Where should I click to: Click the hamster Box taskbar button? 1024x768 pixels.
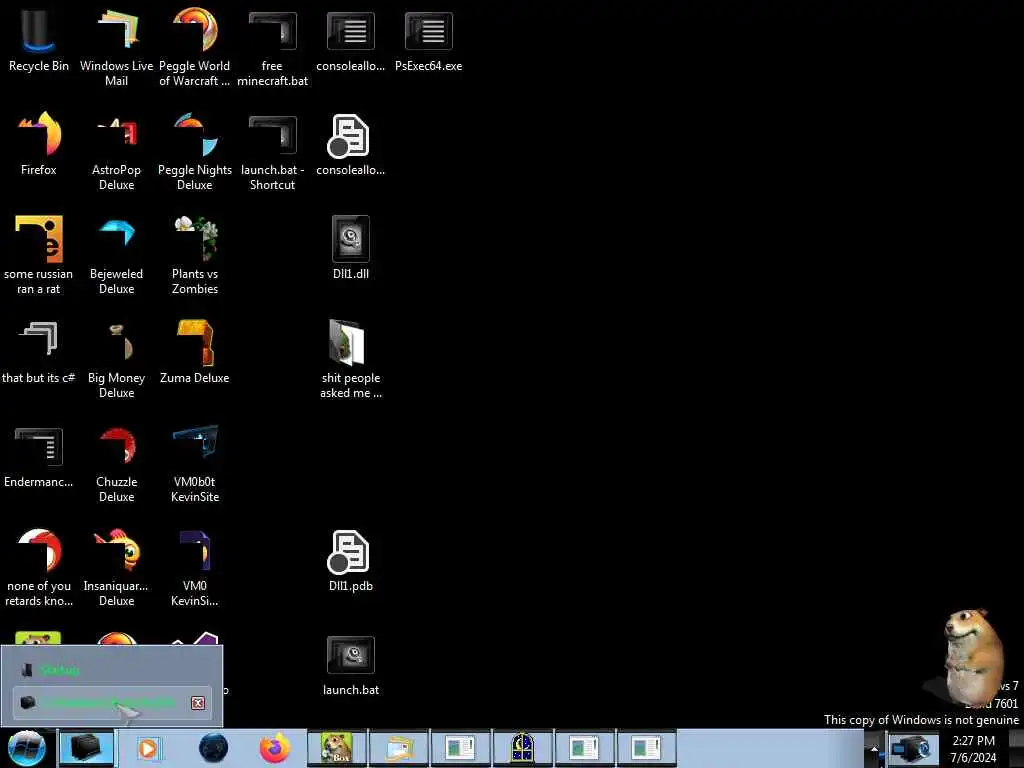(x=337, y=748)
